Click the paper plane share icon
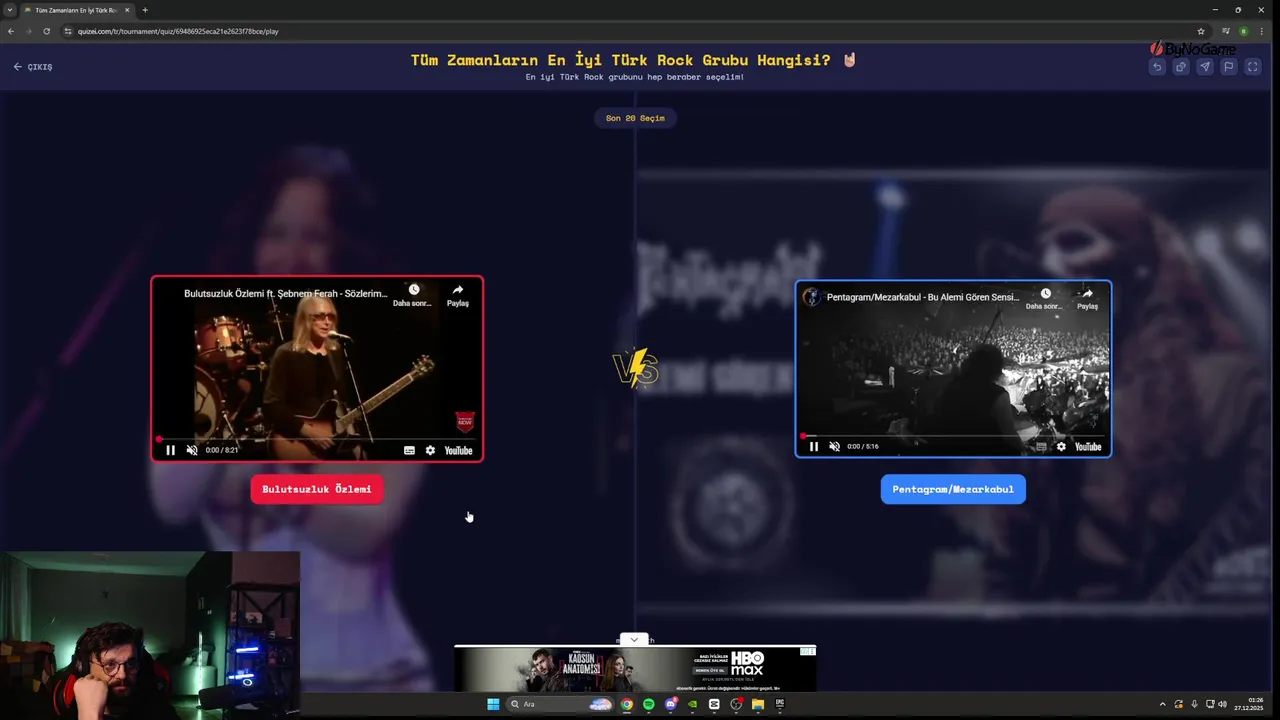 [1205, 67]
